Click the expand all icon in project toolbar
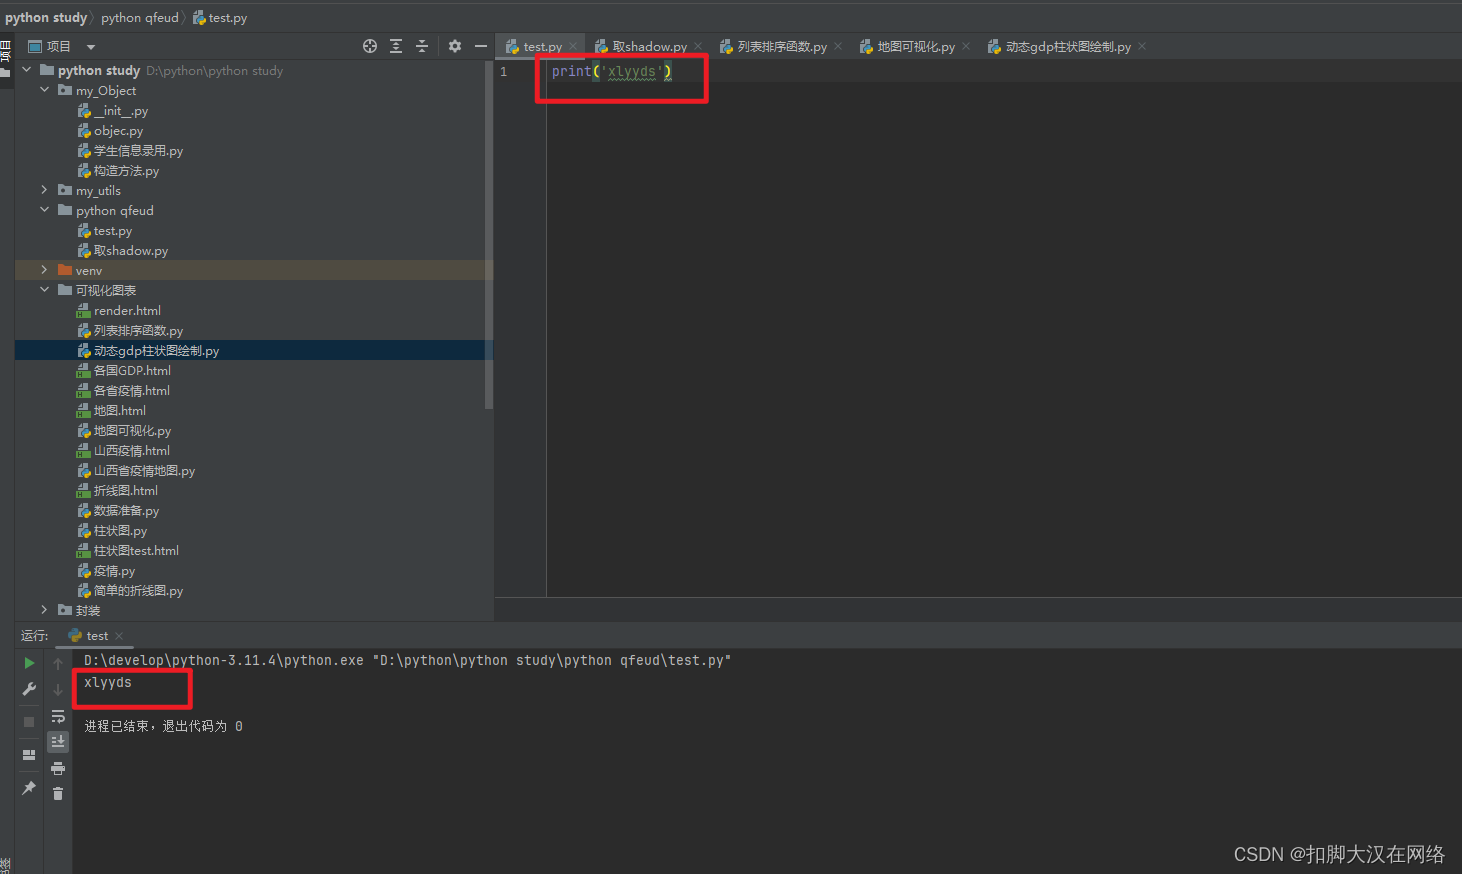This screenshot has height=874, width=1462. [396, 46]
